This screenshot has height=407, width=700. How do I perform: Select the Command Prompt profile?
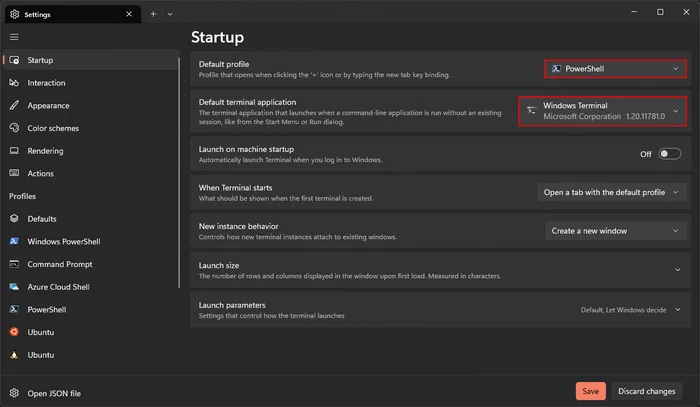89,264
